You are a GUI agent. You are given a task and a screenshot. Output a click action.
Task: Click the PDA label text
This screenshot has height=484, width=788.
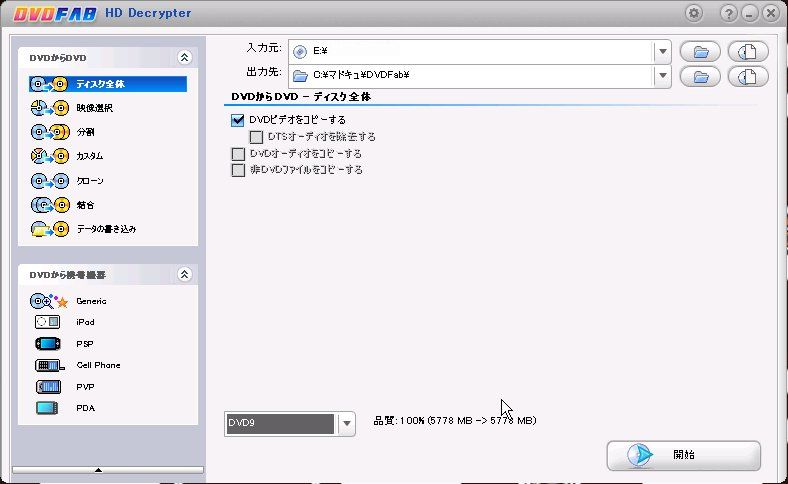pyautogui.click(x=85, y=408)
